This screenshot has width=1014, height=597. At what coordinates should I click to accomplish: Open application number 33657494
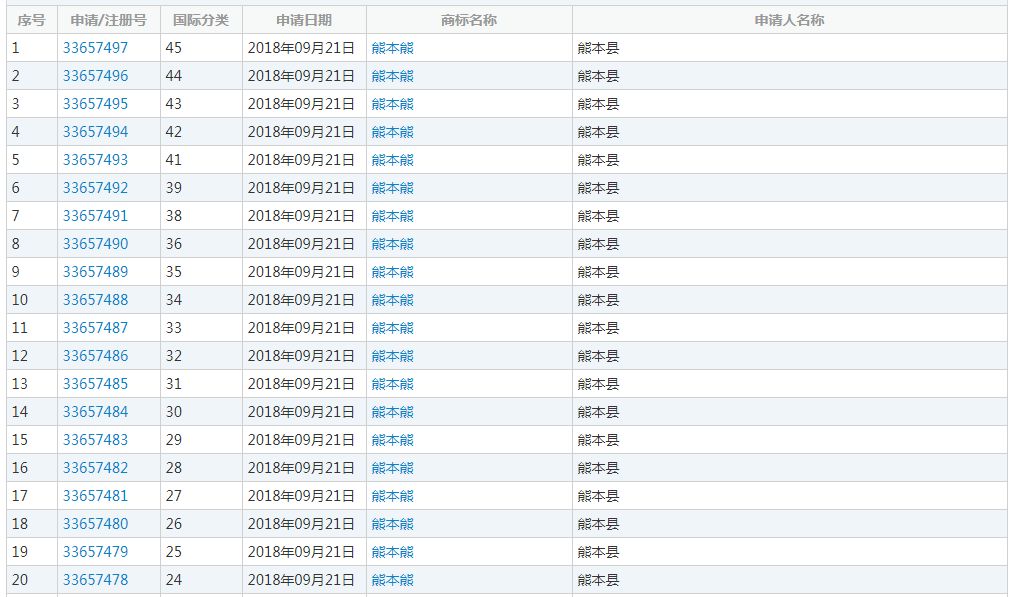pos(95,132)
